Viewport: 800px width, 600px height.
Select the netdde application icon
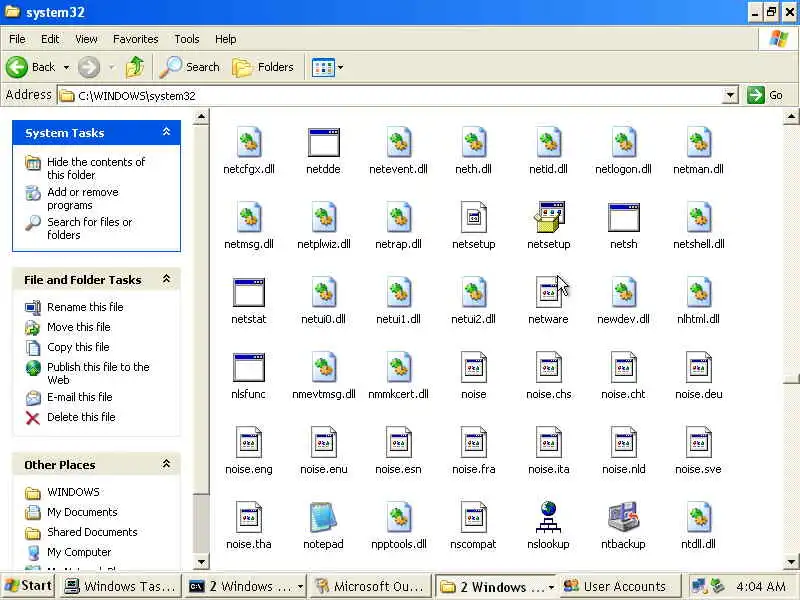pyautogui.click(x=323, y=142)
